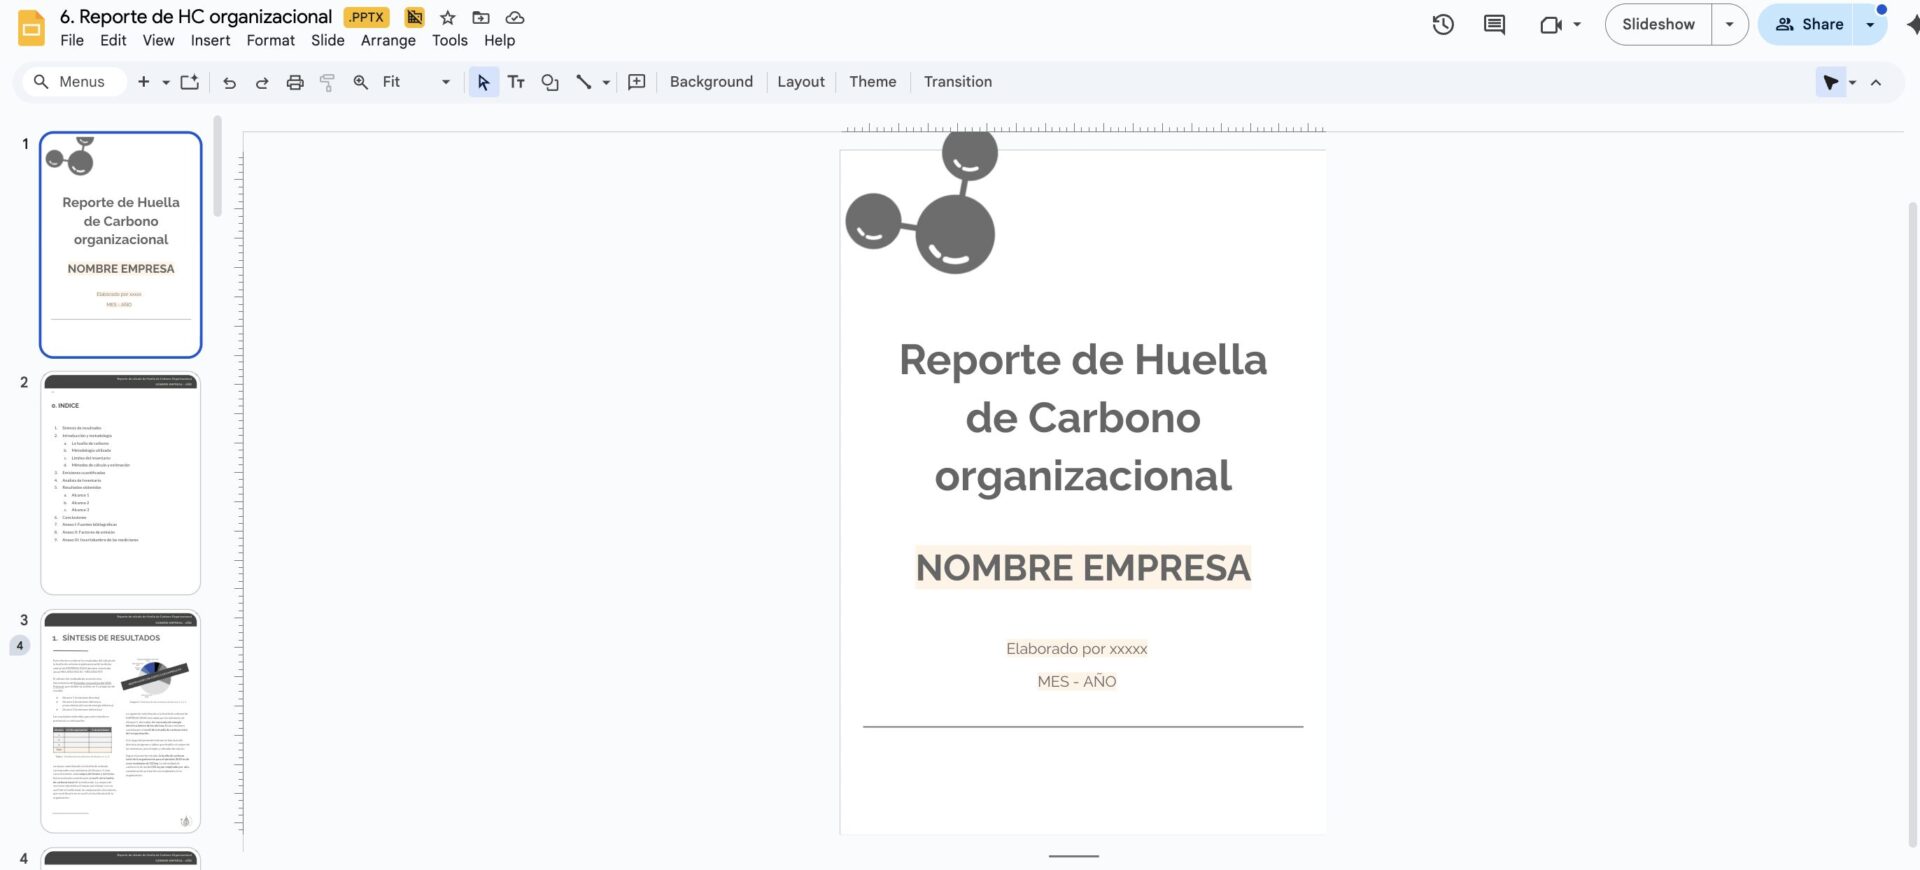This screenshot has width=1920, height=870.
Task: Select slide 2 thumbnail with índice
Action: (x=120, y=483)
